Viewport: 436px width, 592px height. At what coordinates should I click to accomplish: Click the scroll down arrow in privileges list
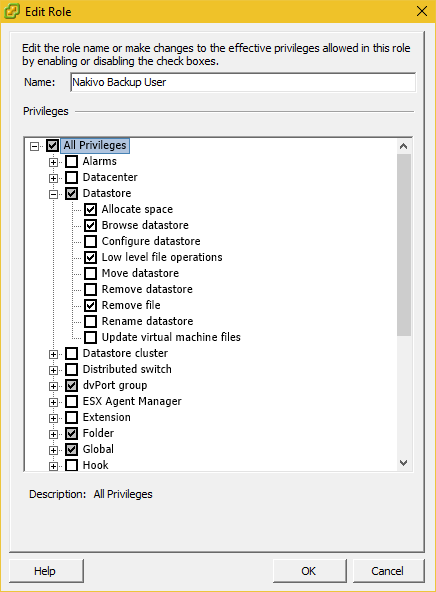pos(404,463)
